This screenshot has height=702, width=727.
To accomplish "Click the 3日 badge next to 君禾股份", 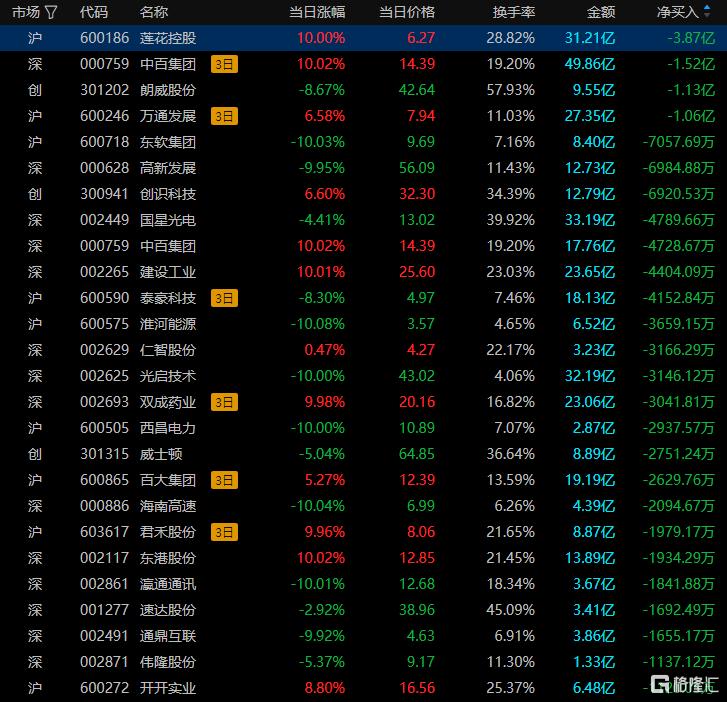I will (x=224, y=532).
